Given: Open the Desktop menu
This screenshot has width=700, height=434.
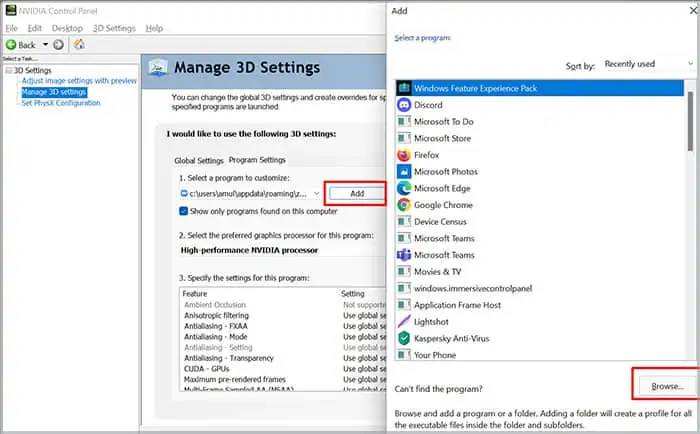Looking at the screenshot, I should [x=67, y=28].
